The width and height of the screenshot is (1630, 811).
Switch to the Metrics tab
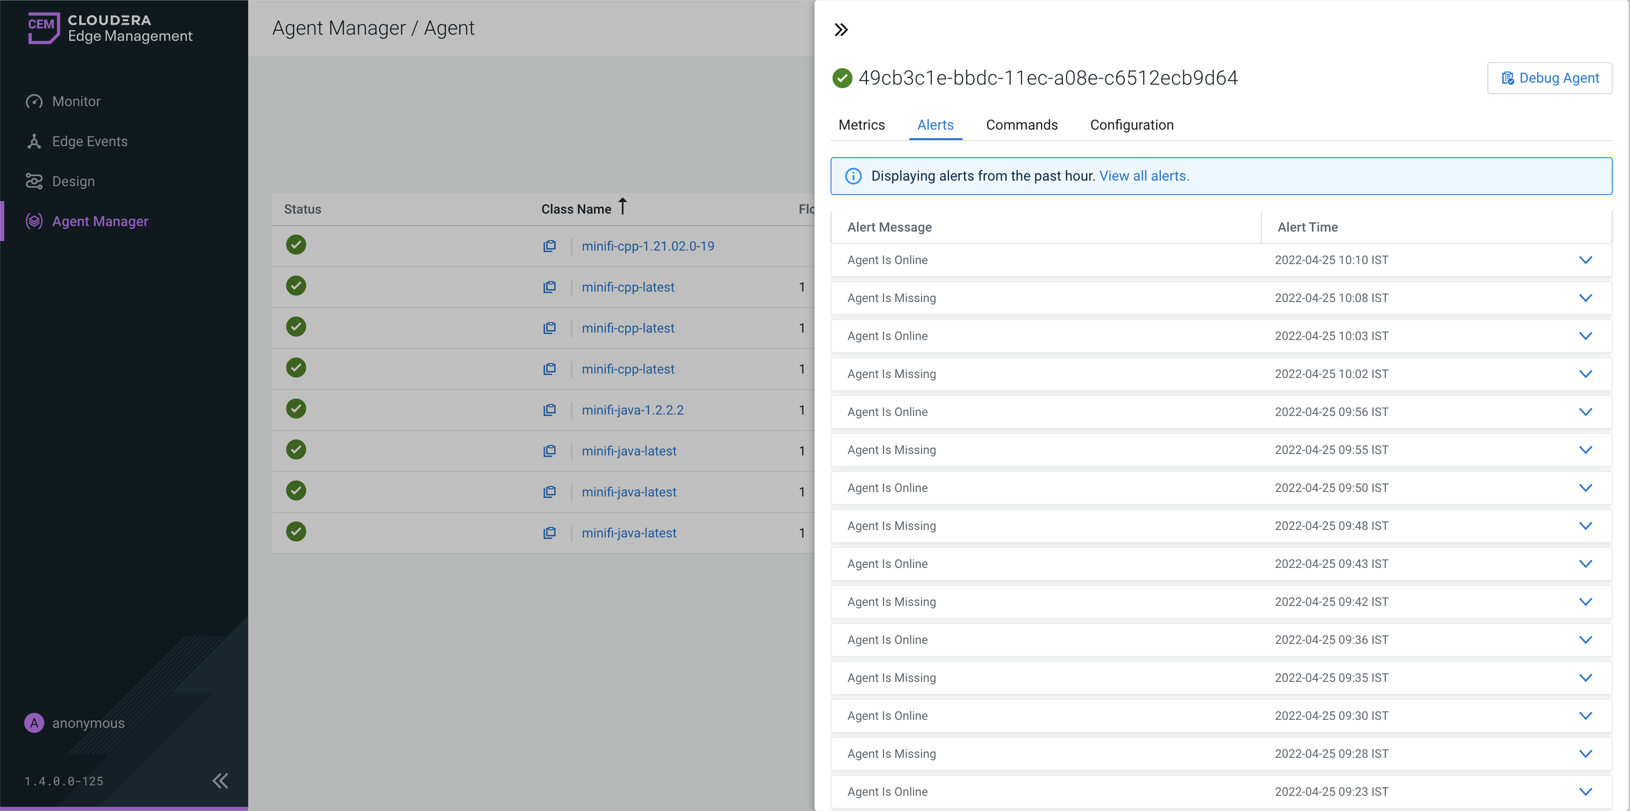coord(861,125)
